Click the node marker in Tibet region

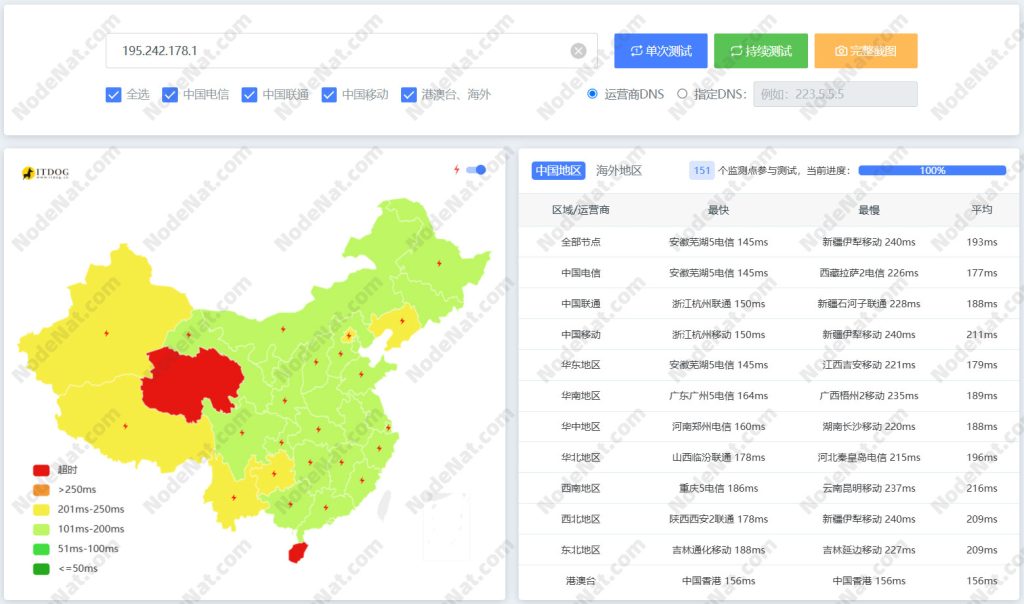point(125,426)
